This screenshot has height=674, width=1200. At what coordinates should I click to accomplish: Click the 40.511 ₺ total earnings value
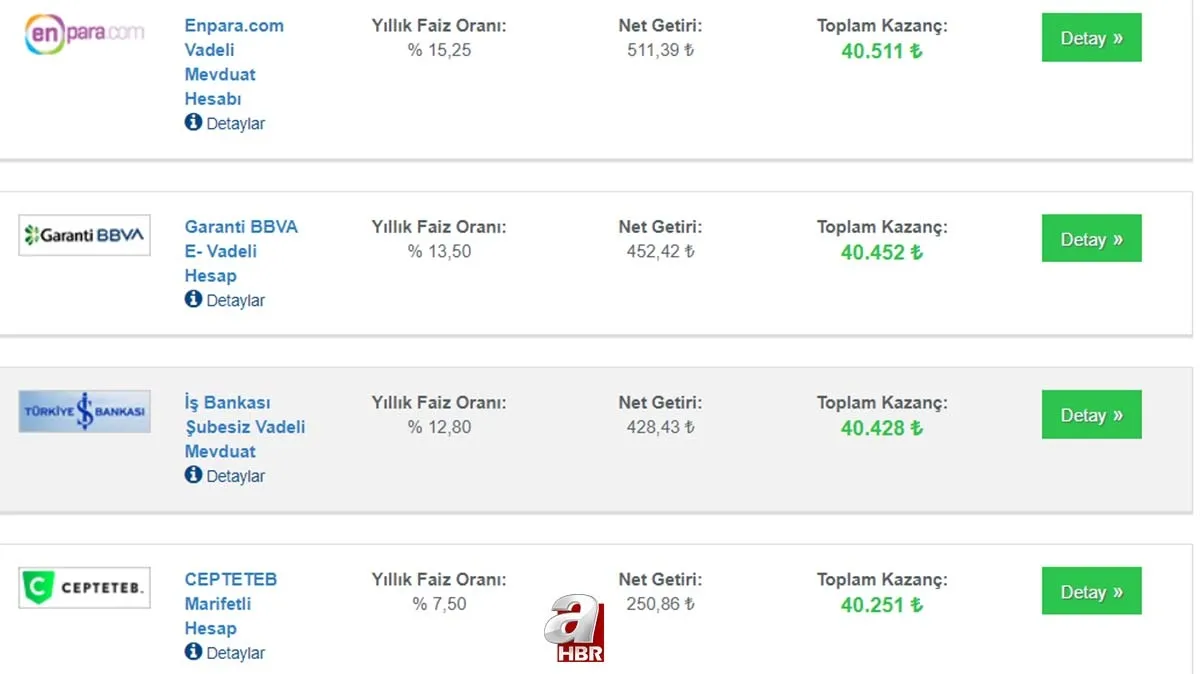point(881,52)
